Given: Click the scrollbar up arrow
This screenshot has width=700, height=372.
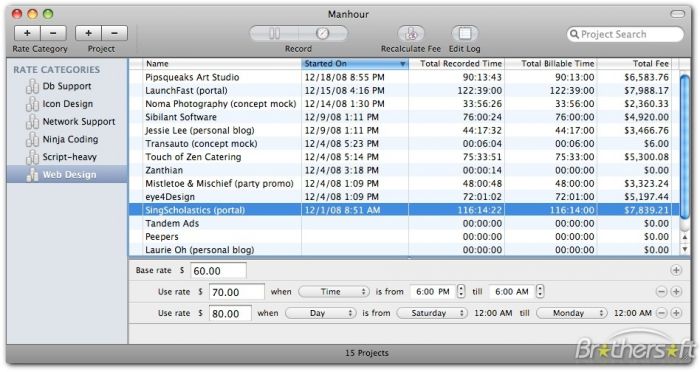Looking at the screenshot, I should (x=685, y=238).
